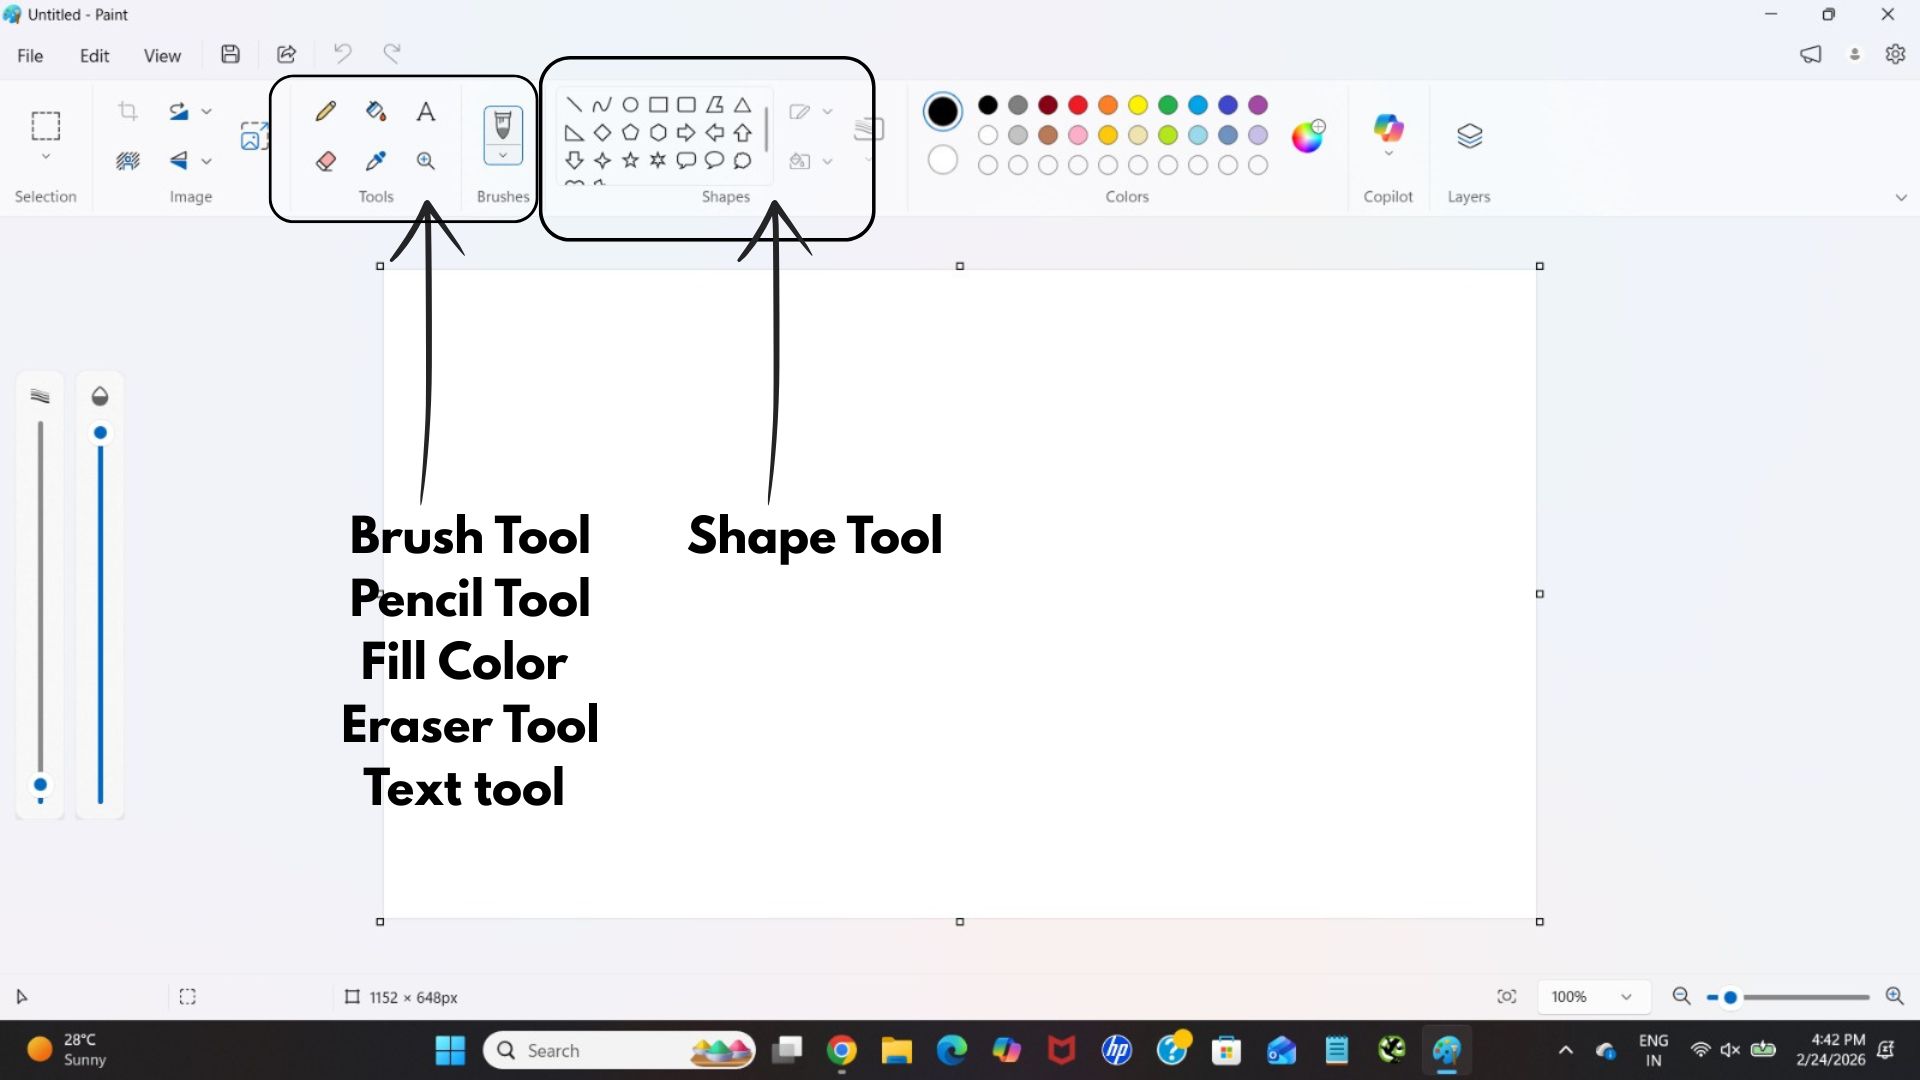Click the Share button

pos(286,53)
